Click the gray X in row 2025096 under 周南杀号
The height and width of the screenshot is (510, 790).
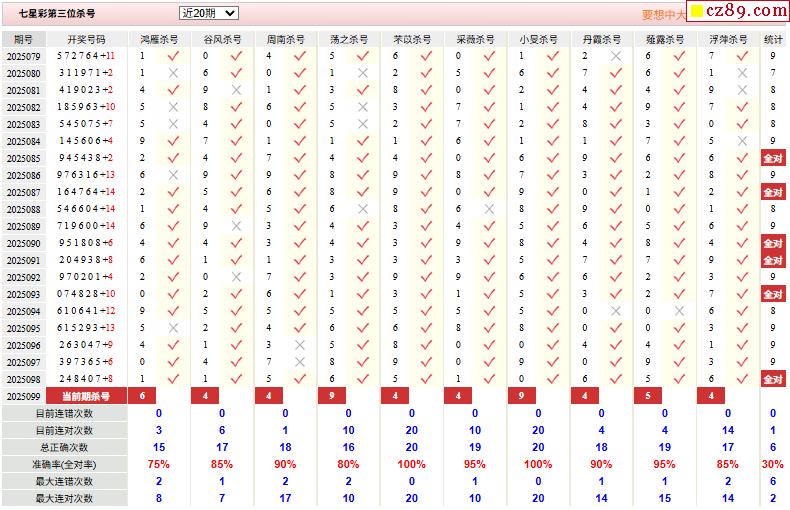[300, 345]
